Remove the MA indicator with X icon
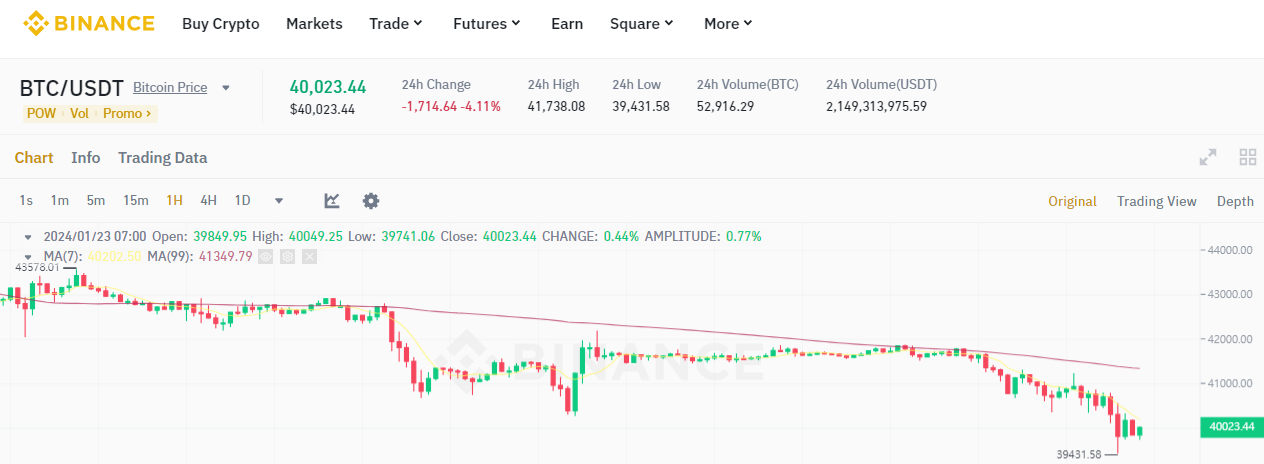The height and width of the screenshot is (464, 1264). point(309,257)
